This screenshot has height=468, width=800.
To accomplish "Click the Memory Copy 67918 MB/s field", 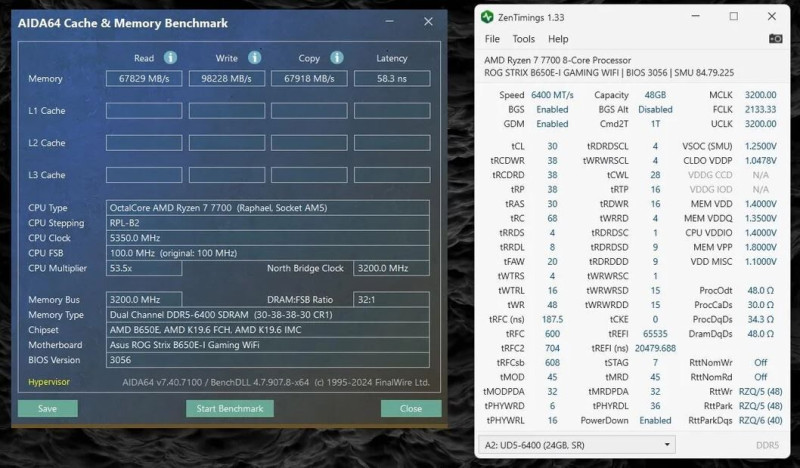I will point(309,79).
